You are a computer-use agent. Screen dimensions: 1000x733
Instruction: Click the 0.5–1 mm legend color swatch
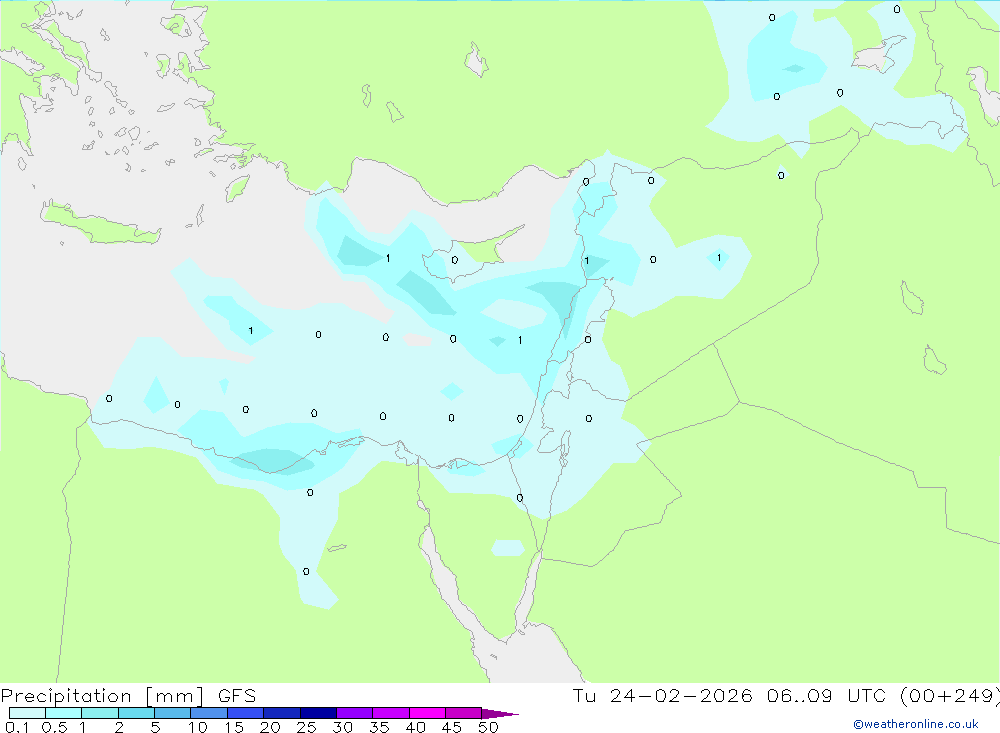(x=64, y=713)
